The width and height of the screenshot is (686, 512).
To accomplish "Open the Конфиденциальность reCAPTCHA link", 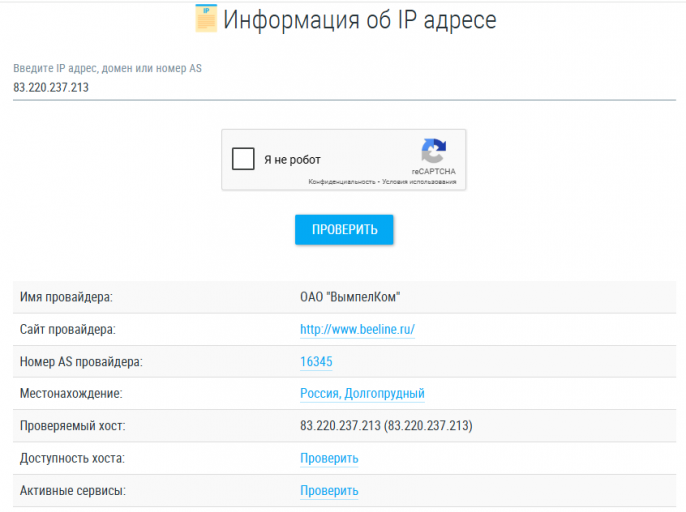I will tap(342, 182).
